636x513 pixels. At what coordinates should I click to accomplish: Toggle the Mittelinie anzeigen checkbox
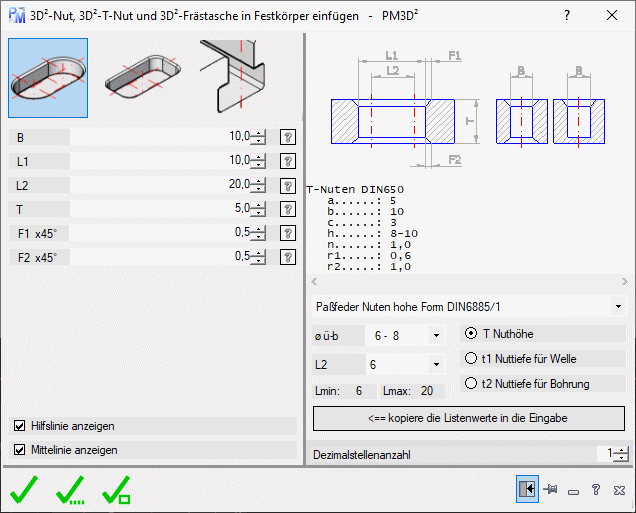coord(20,450)
